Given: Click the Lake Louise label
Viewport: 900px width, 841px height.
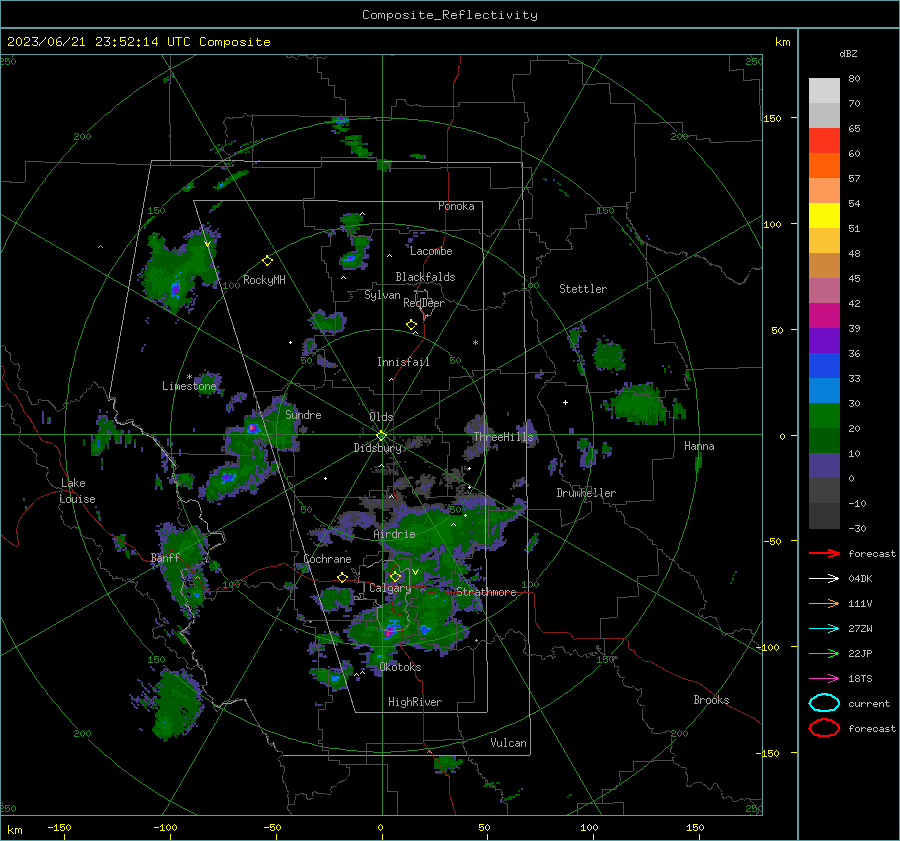Looking at the screenshot, I should tap(77, 491).
